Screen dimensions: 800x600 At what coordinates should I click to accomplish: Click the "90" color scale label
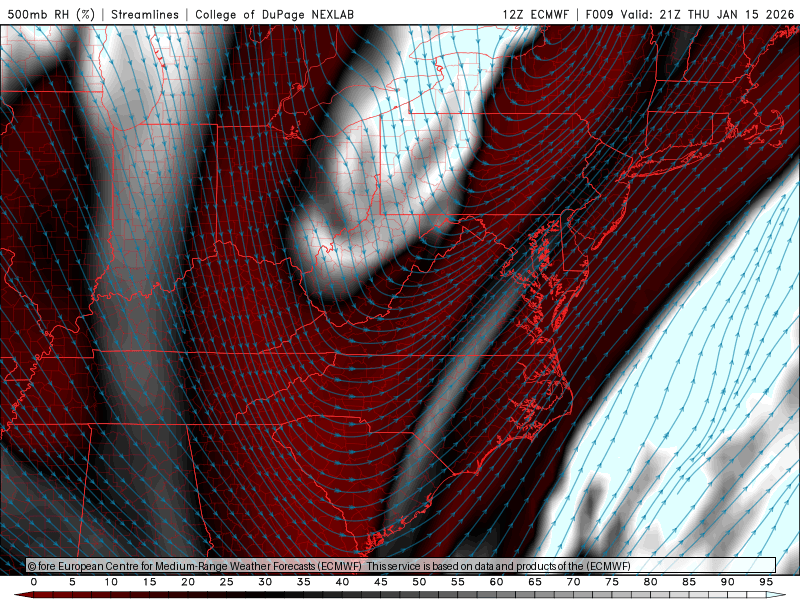click(728, 582)
